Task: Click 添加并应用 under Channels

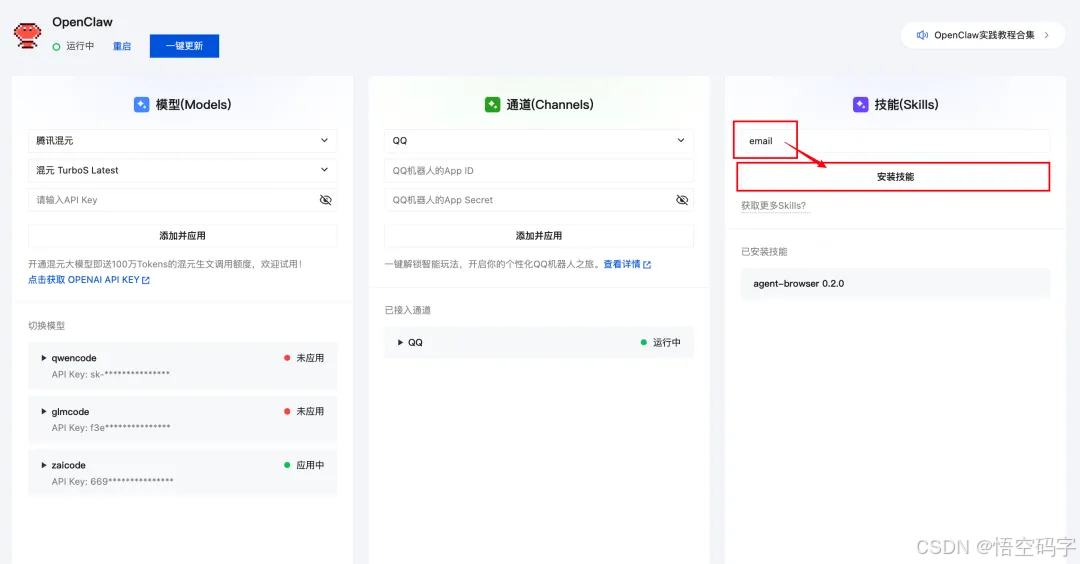Action: click(x=539, y=236)
